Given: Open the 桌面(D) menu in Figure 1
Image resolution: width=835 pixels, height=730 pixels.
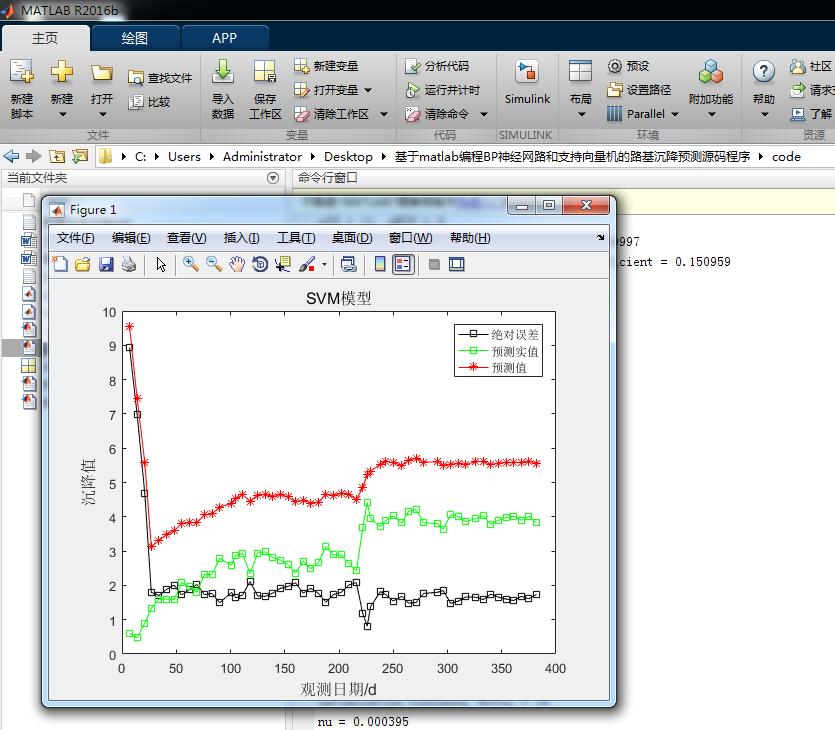Looking at the screenshot, I should click(352, 238).
